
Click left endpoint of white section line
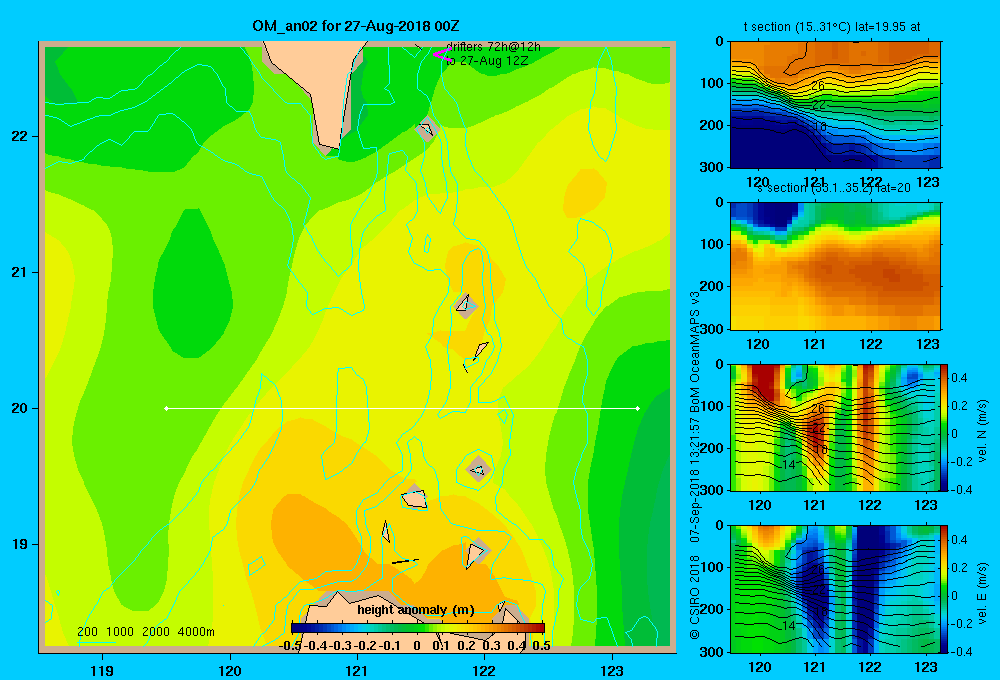click(166, 408)
